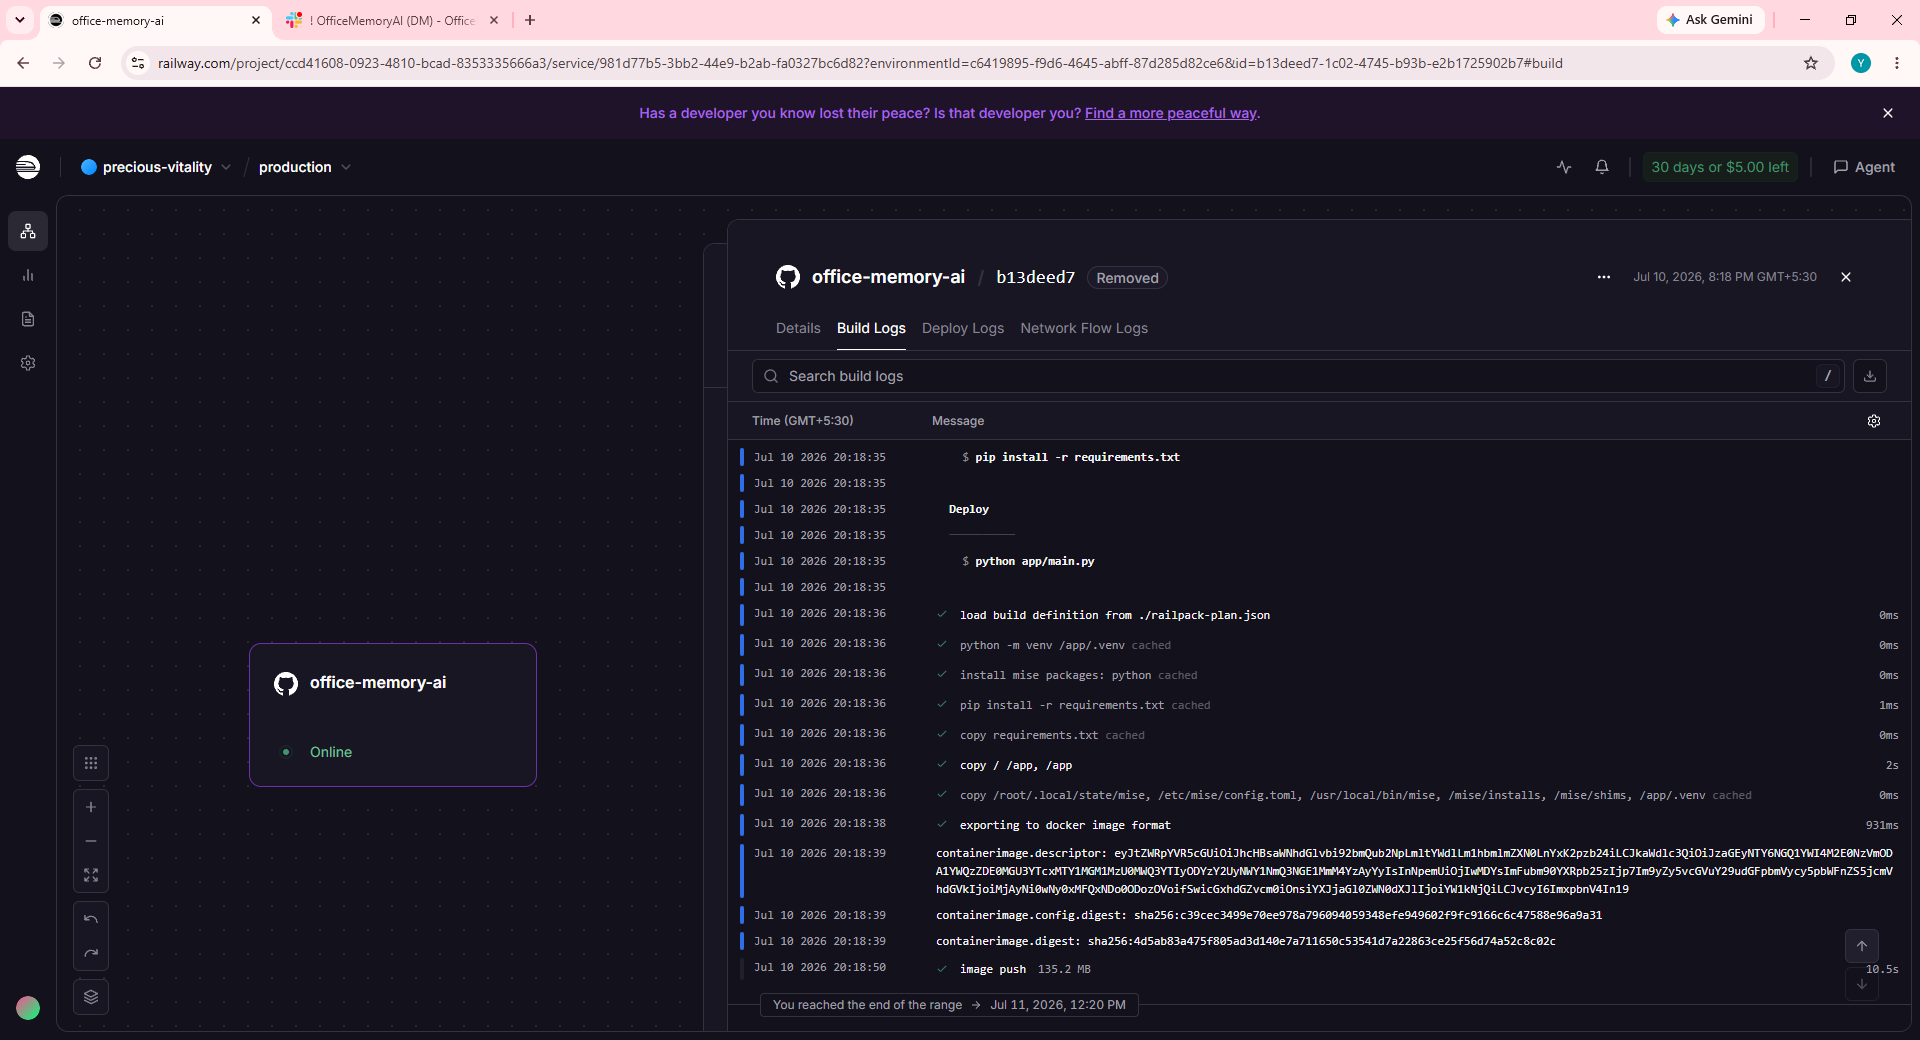Screen dimensions: 1920x1040
Task: Jump to bottom of logs arrow
Action: tap(1862, 984)
